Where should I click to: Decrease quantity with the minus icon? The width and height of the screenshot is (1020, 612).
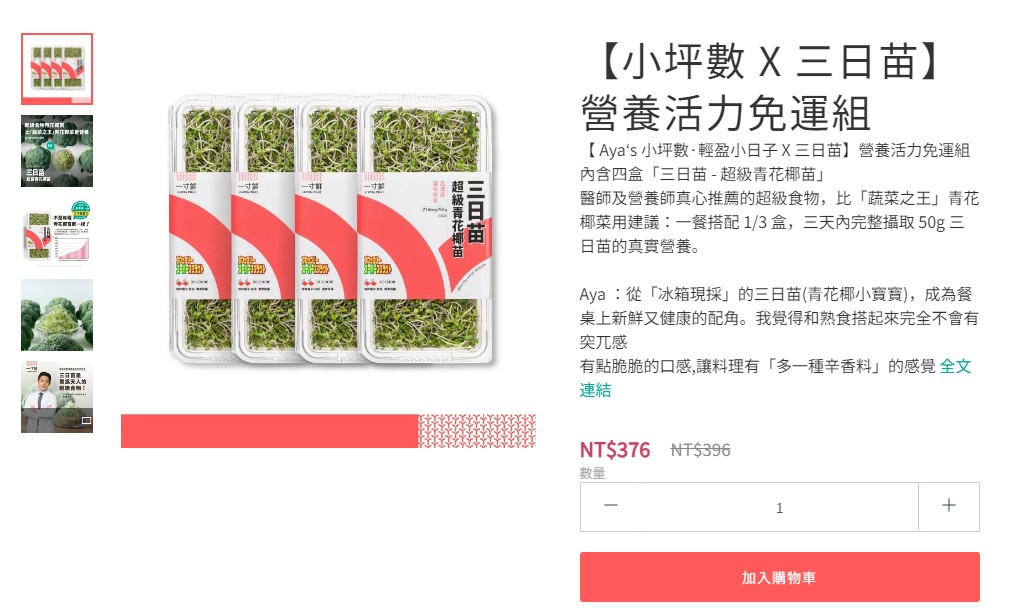click(610, 506)
